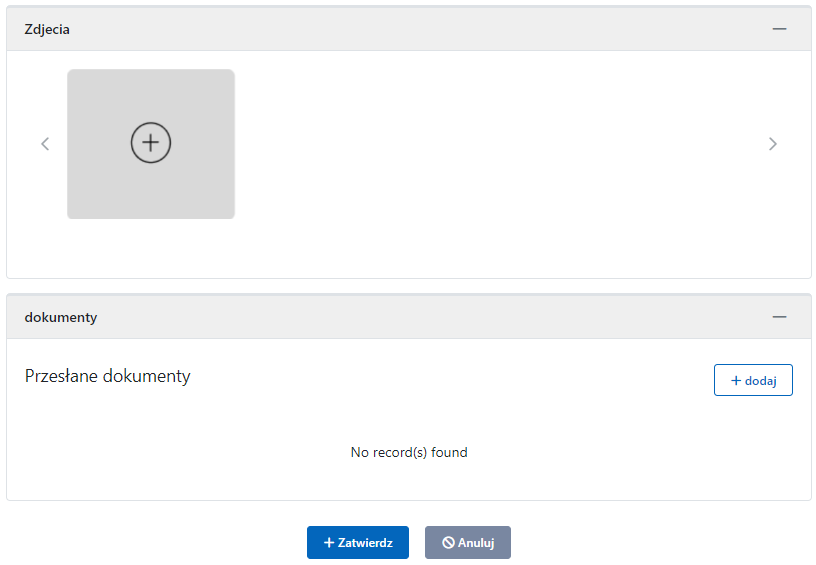Collapse the dokumenty panel with minus icon
Screen dimensions: 816x565
pos(779,317)
